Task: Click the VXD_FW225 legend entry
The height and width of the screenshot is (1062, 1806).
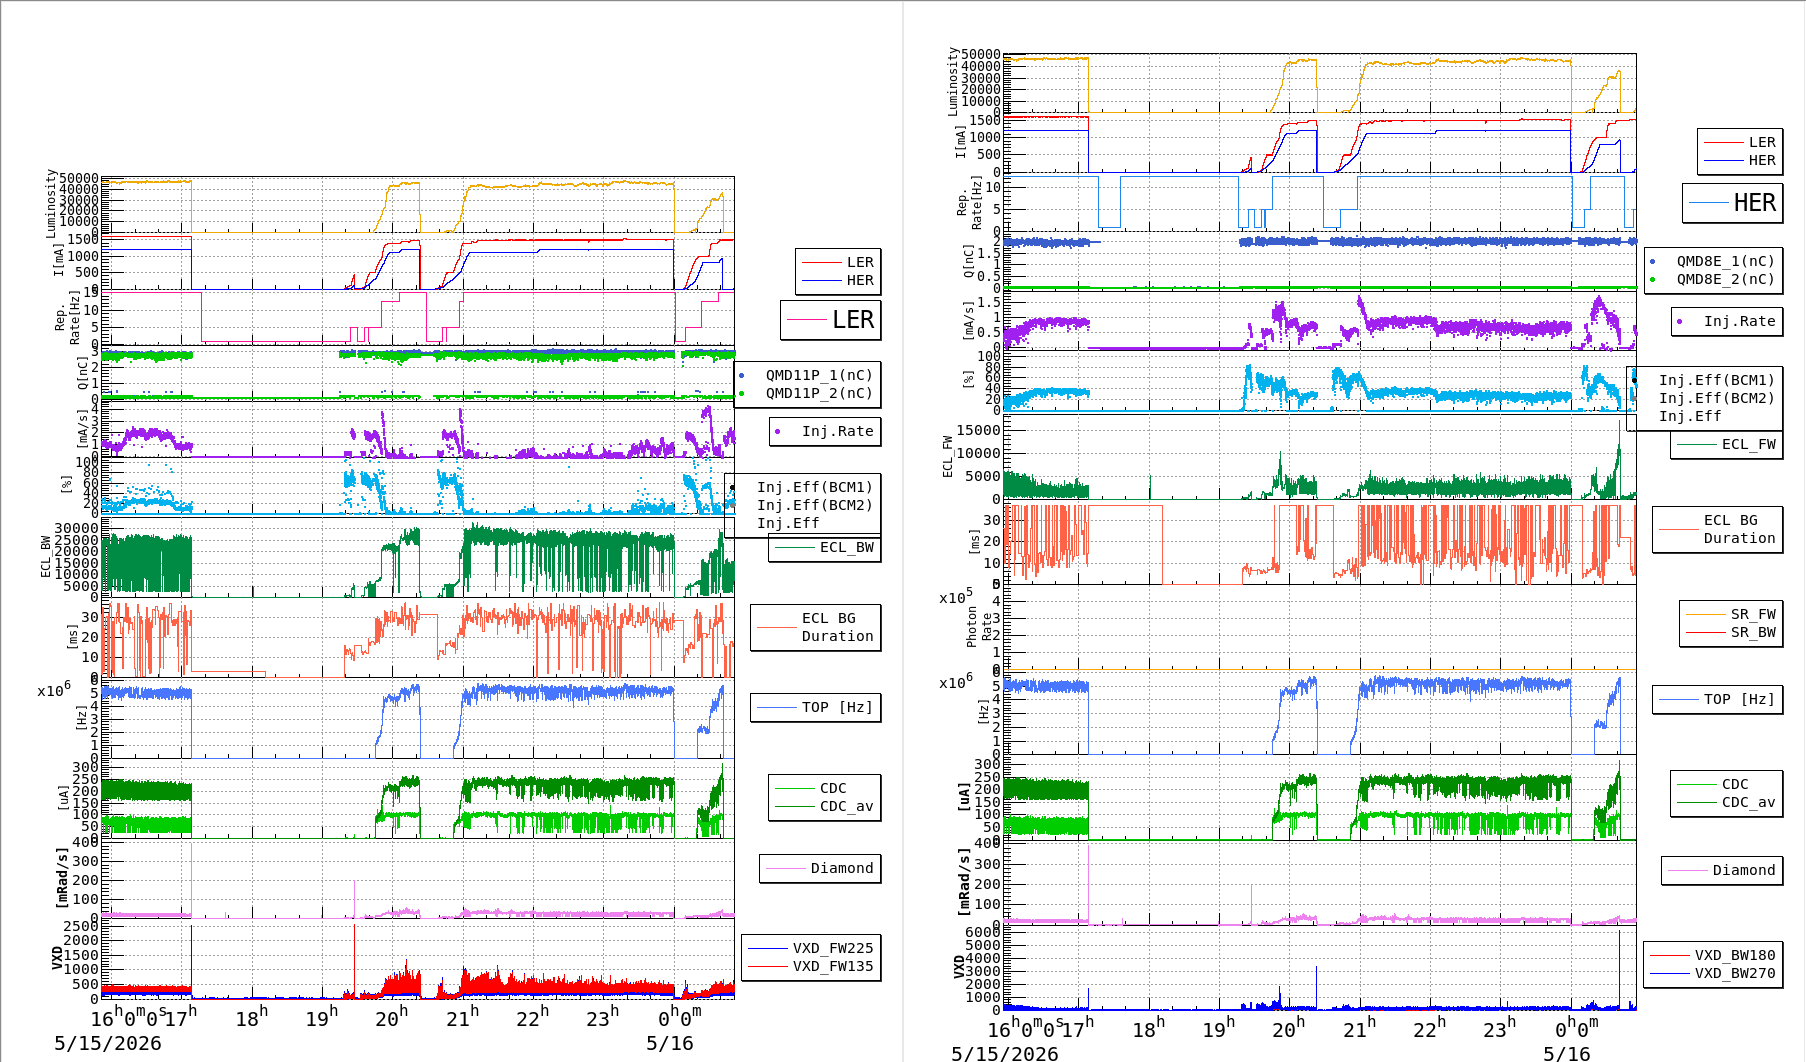Action: (x=833, y=948)
